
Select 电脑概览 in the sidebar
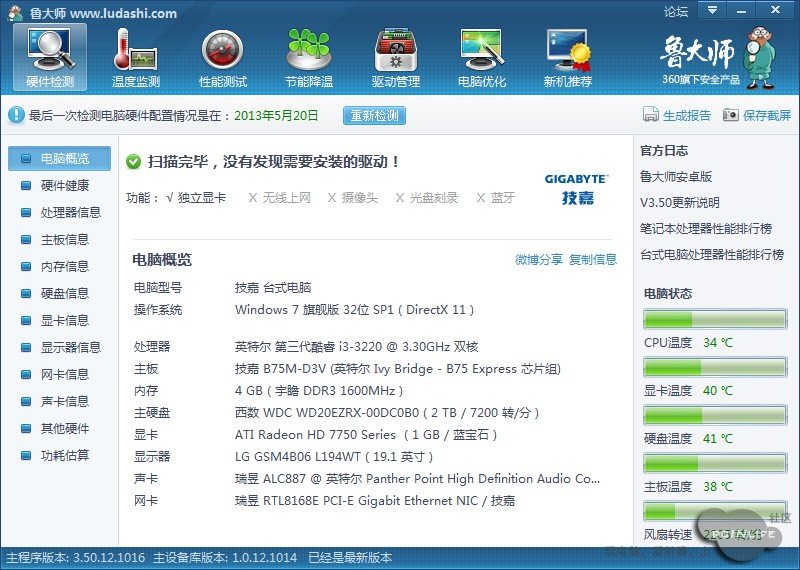point(59,158)
